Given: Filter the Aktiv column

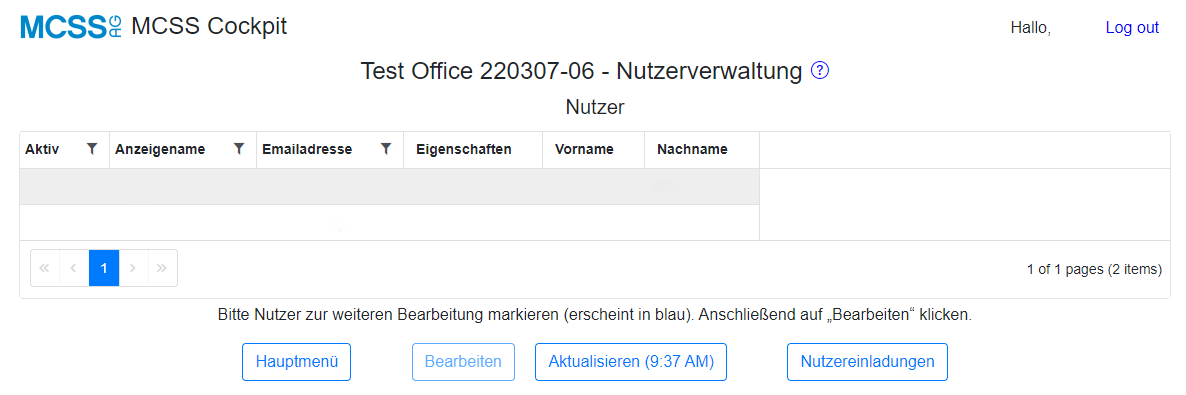Looking at the screenshot, I should (92, 149).
